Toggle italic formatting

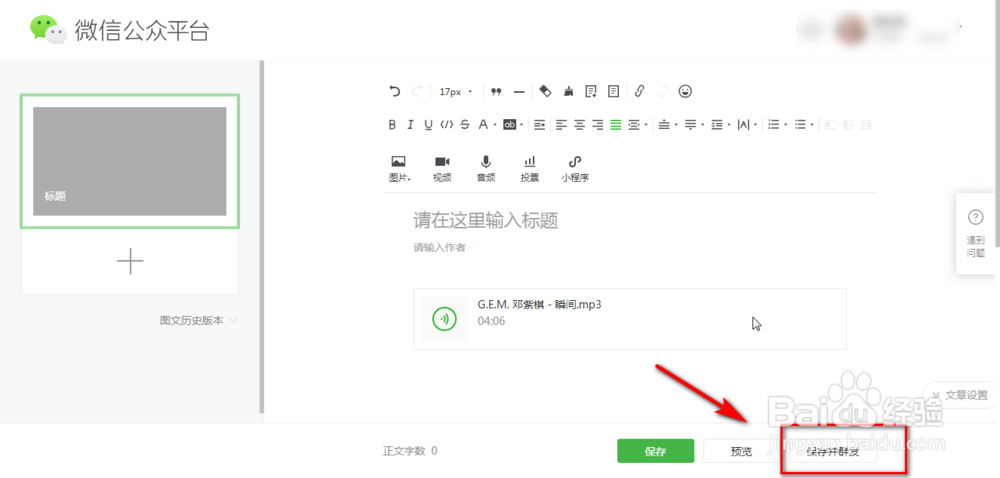click(411, 125)
